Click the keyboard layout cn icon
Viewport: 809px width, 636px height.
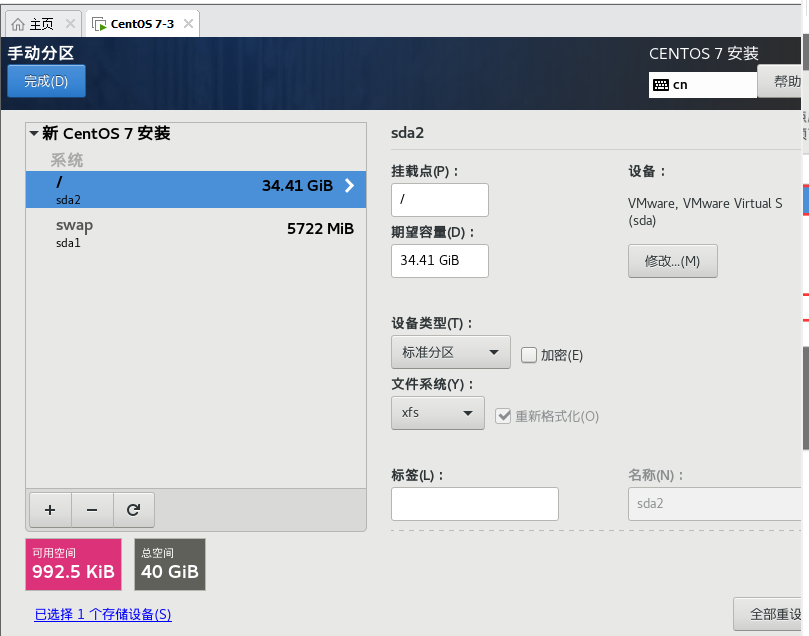coord(661,85)
